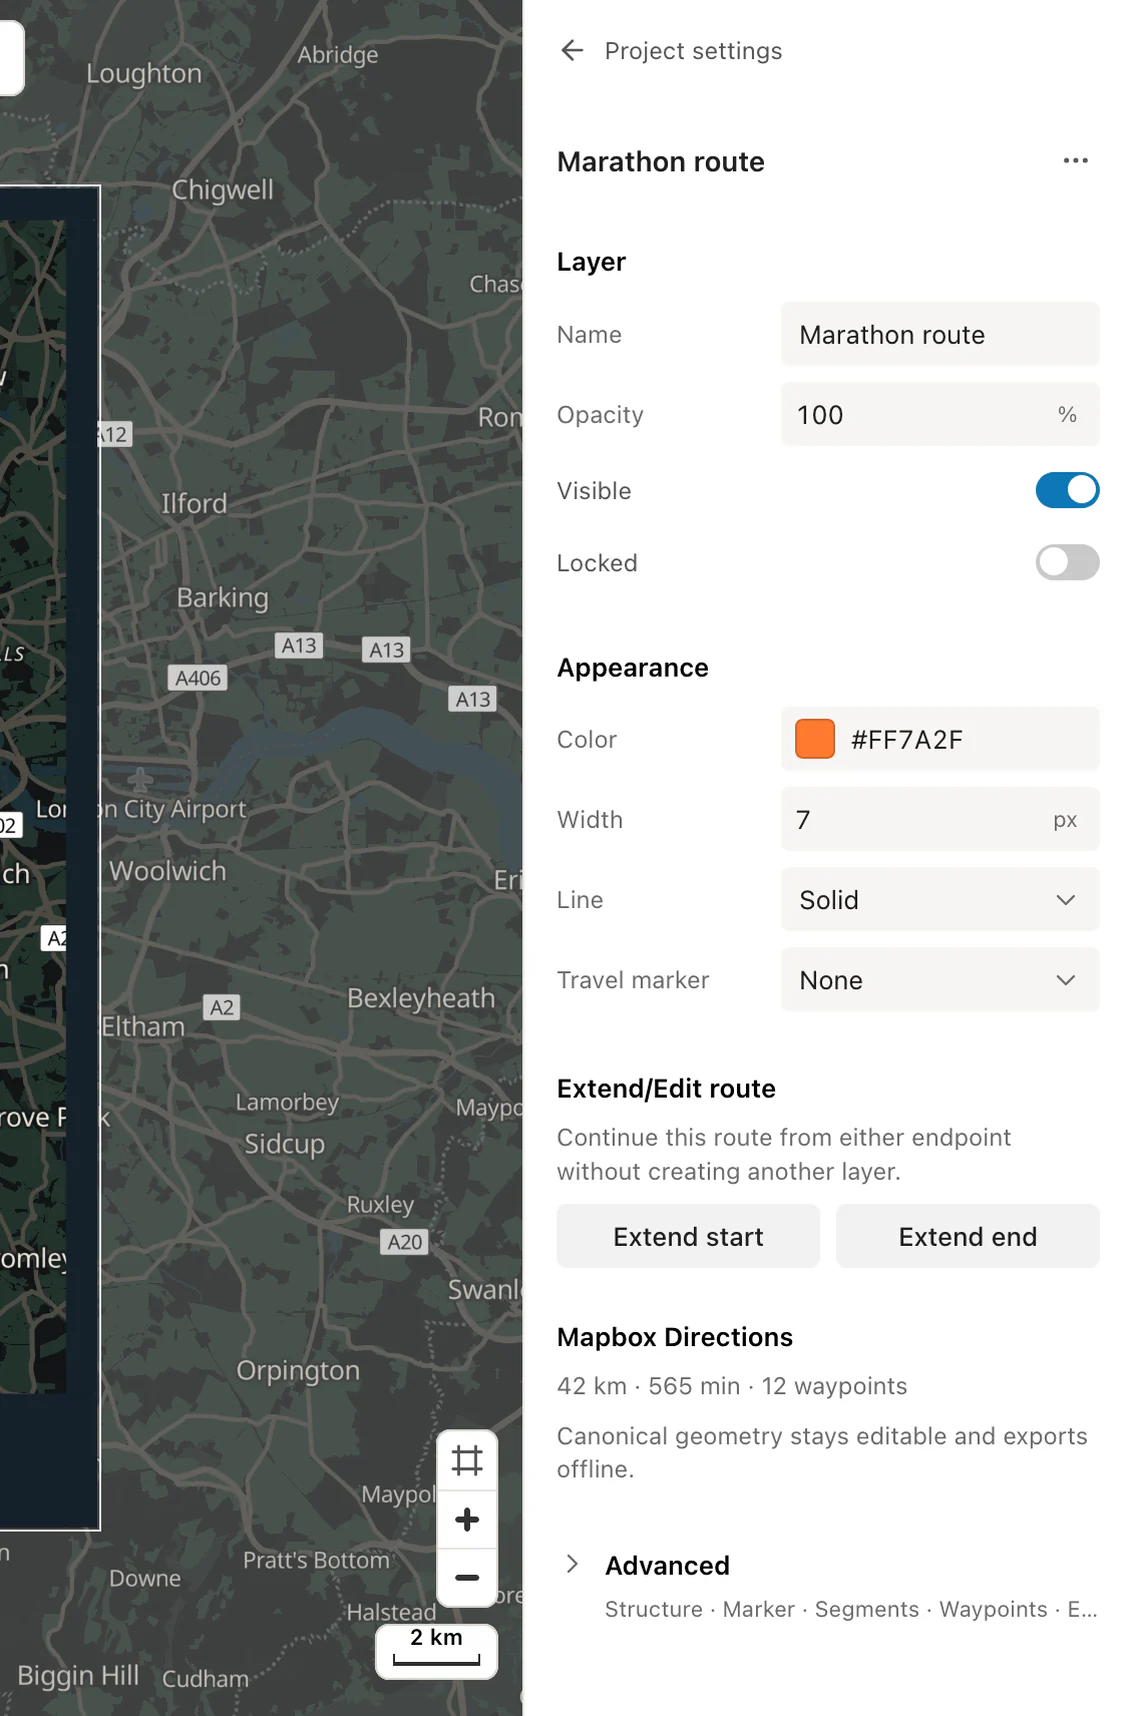The width and height of the screenshot is (1130, 1716).
Task: Click the Mapbox Directions heading
Action: 675,1337
